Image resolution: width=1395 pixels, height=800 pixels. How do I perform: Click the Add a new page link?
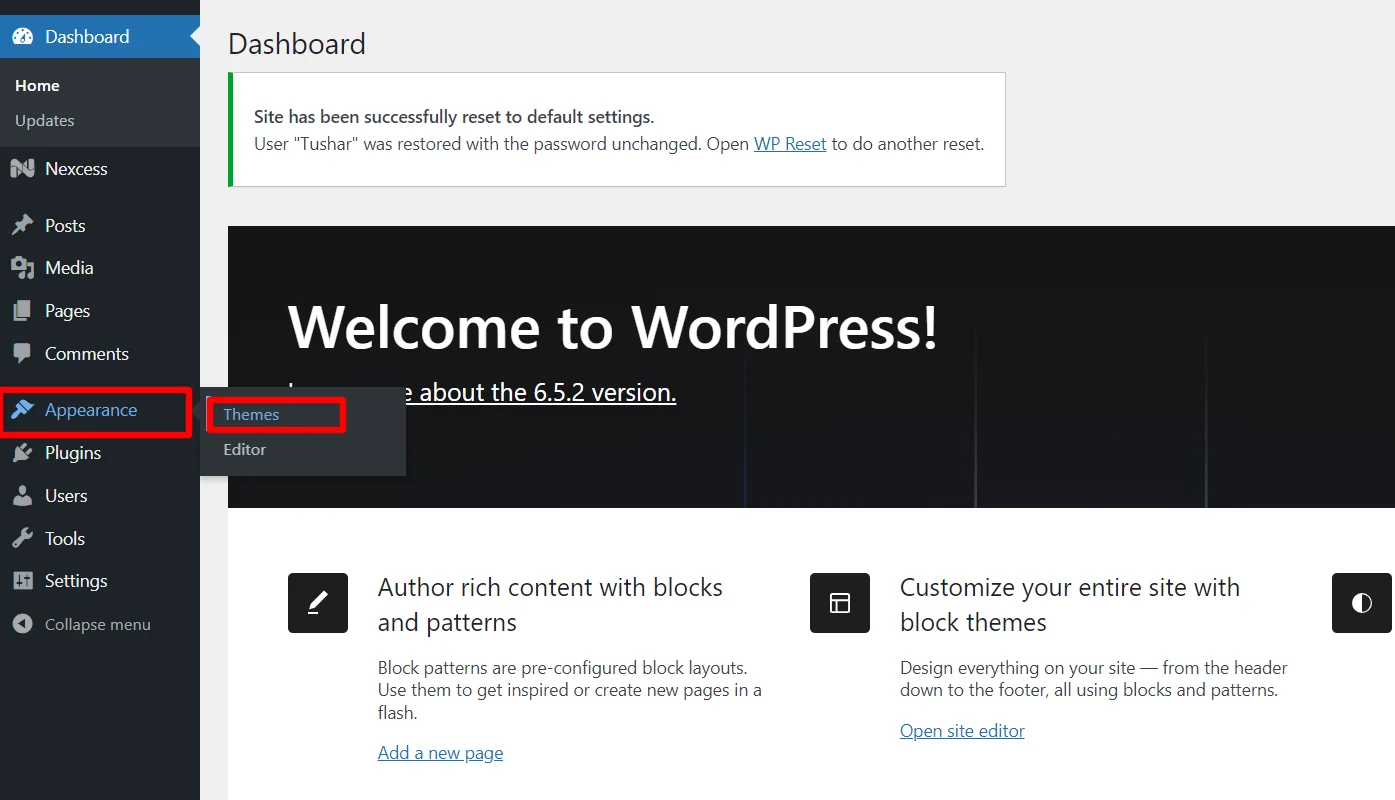440,752
